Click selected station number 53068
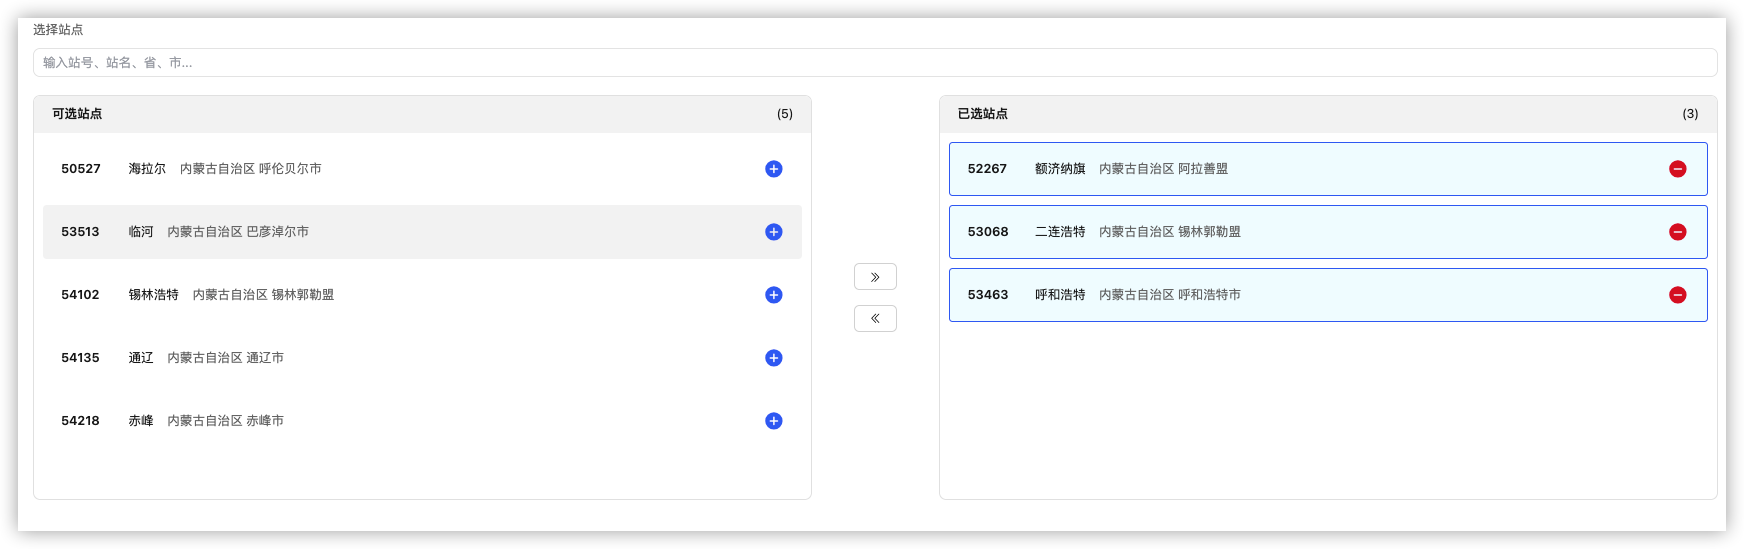1744x549 pixels. [988, 232]
